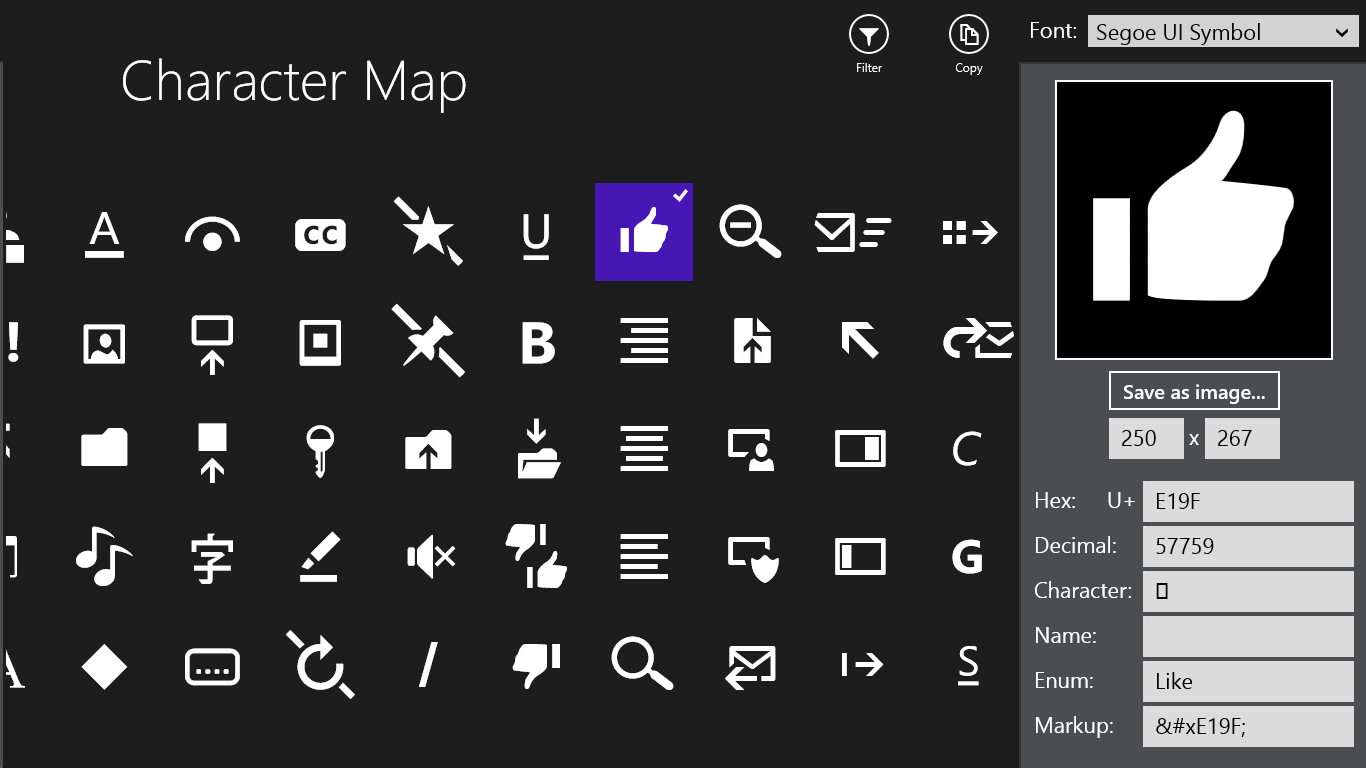Click the image height field showing 267
The height and width of the screenshot is (768, 1366).
pyautogui.click(x=1242, y=439)
